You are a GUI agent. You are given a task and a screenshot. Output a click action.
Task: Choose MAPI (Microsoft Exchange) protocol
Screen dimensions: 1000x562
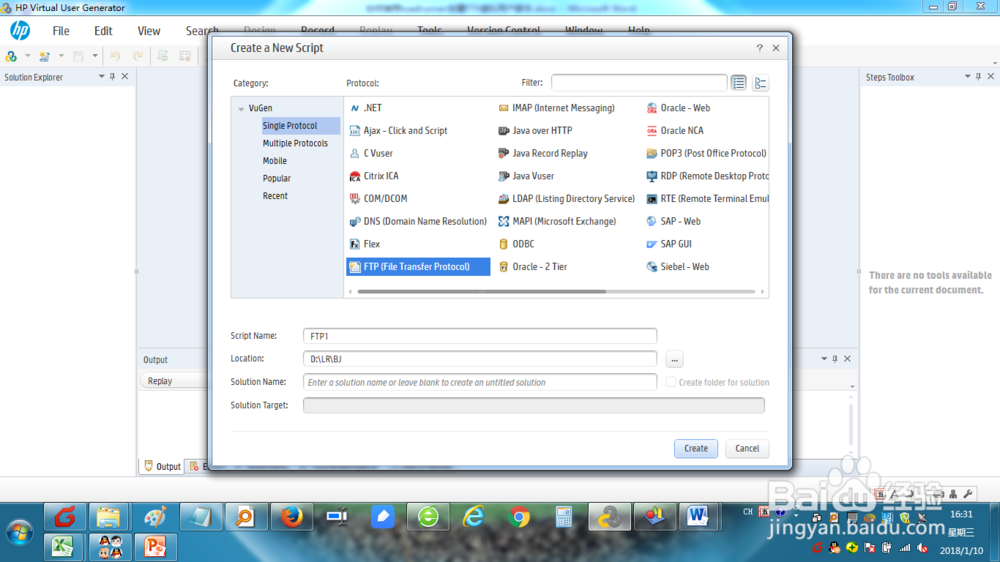(x=557, y=221)
